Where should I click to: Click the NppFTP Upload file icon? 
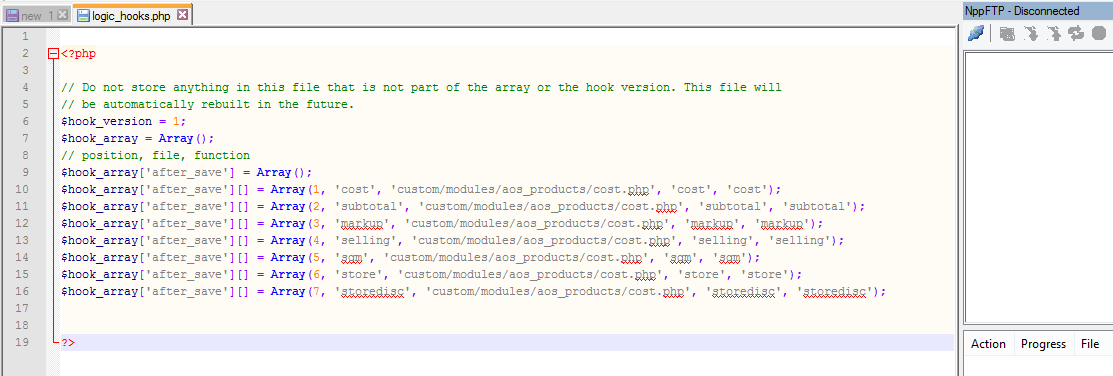[x=1054, y=33]
